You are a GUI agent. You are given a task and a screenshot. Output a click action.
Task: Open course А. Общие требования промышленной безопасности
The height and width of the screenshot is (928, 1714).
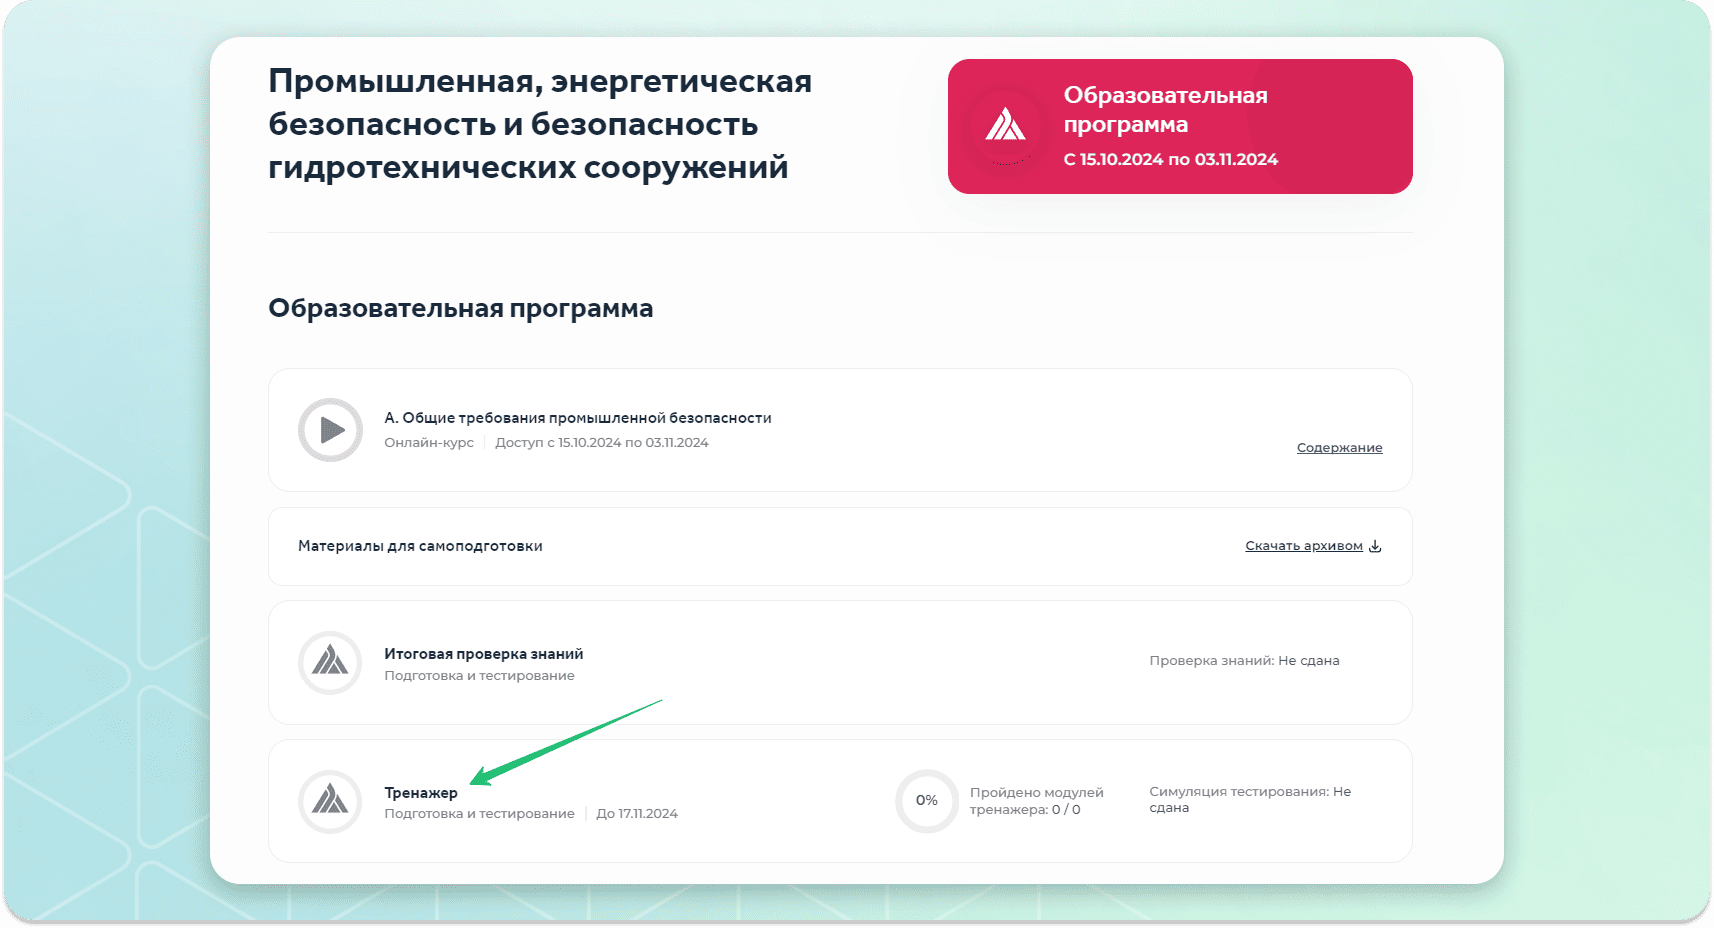click(577, 418)
